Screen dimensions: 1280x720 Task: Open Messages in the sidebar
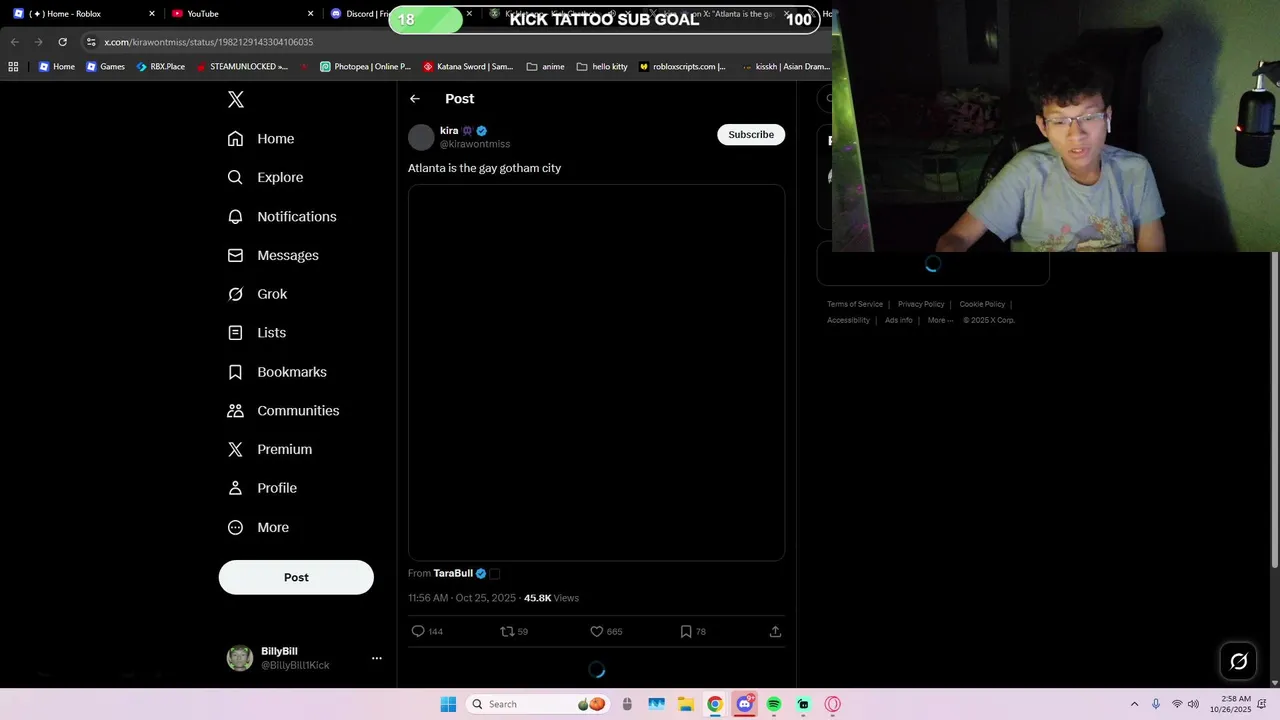pyautogui.click(x=273, y=255)
